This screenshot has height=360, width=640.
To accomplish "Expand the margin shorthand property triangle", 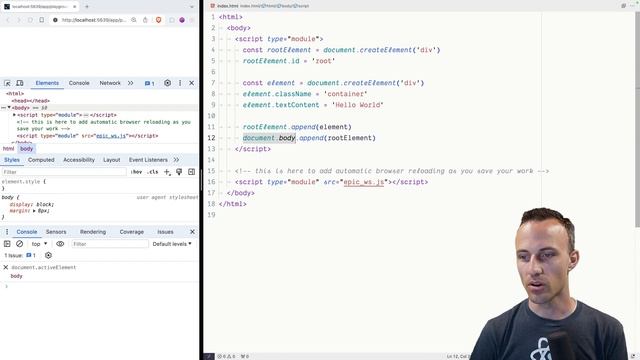I will point(34,211).
